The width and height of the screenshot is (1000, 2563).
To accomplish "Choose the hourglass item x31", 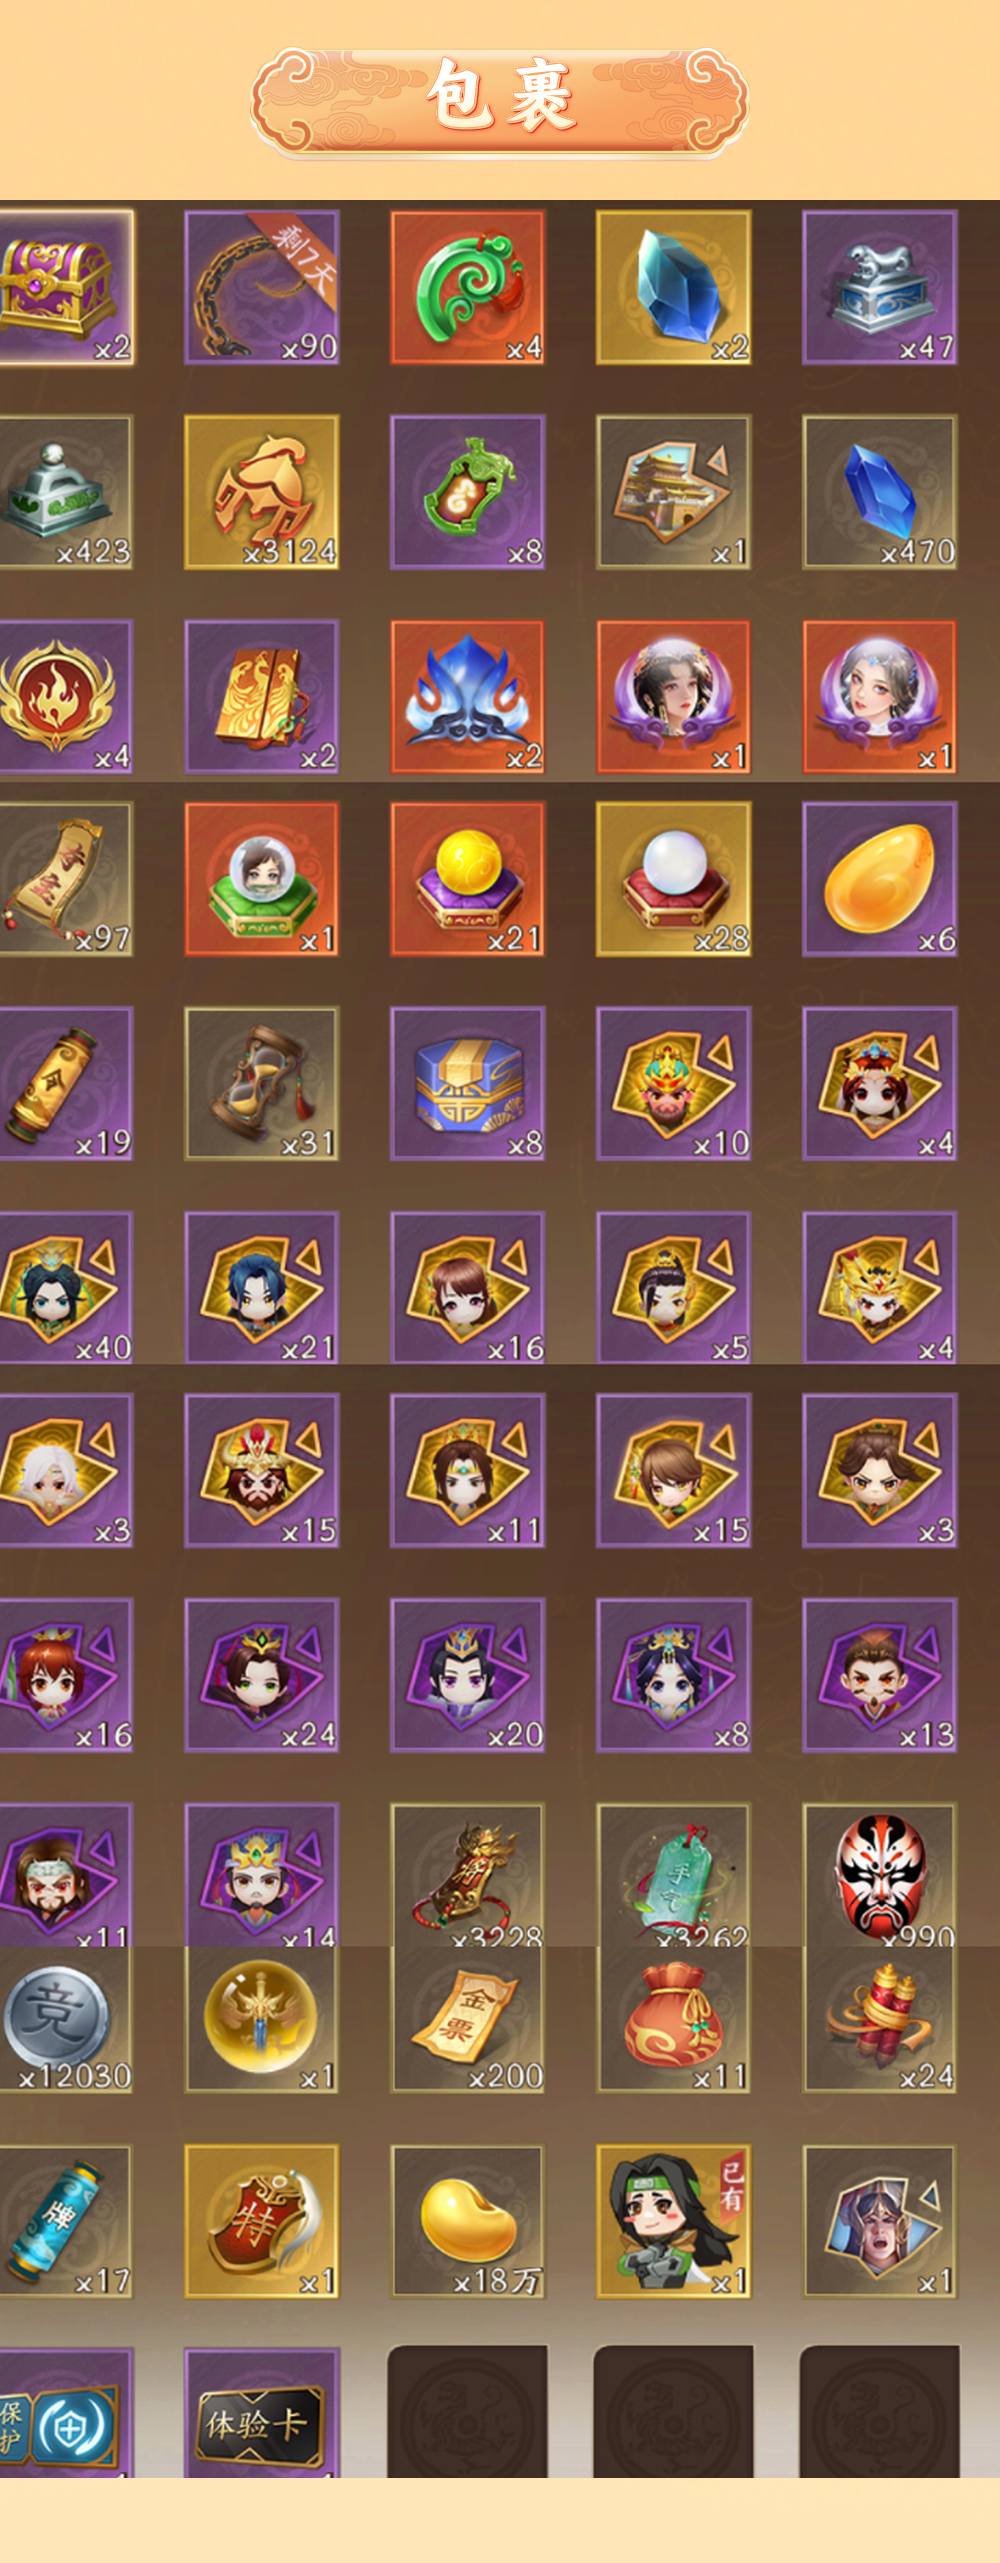I will coord(262,1083).
